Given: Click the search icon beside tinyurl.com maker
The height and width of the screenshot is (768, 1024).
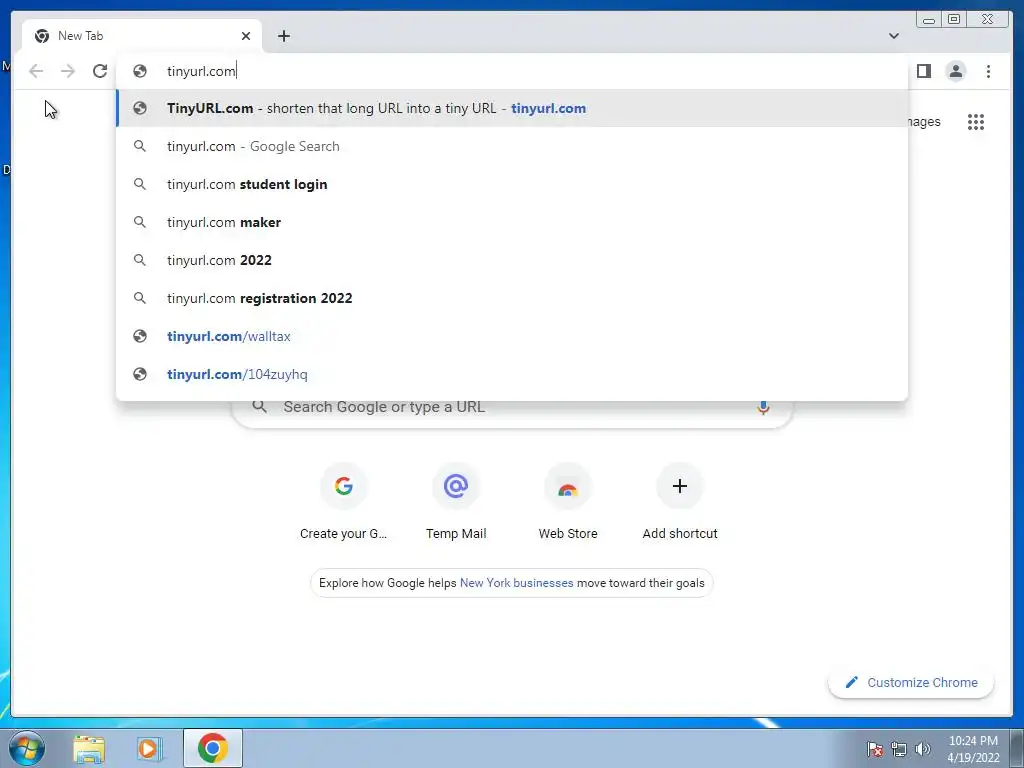Looking at the screenshot, I should 140,222.
